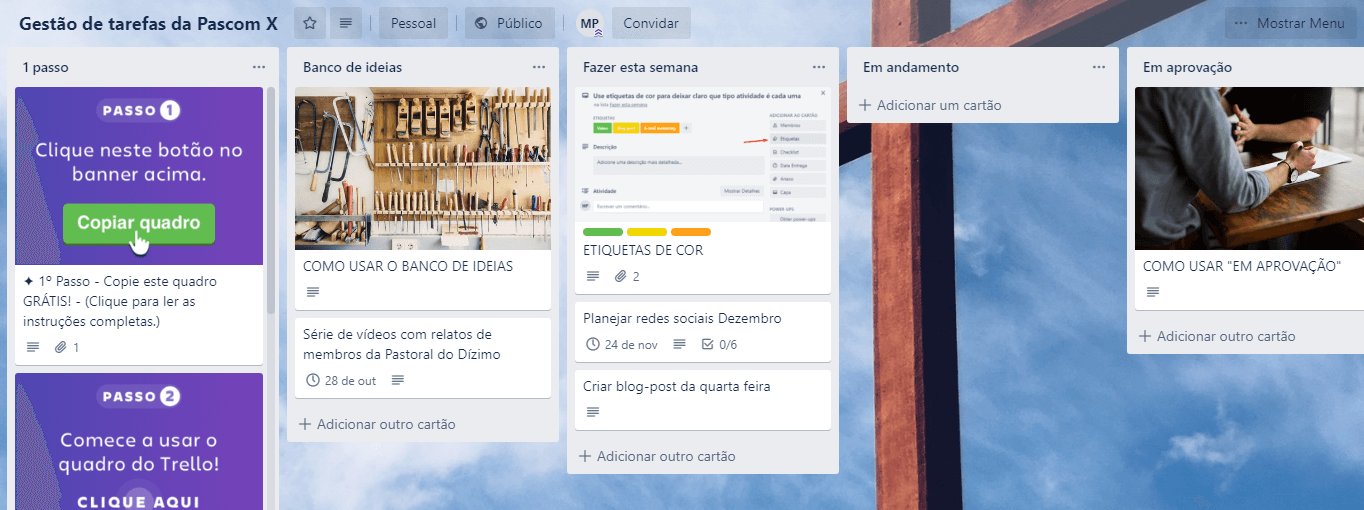This screenshot has width=1364, height=510.
Task: Click the 28 de out due date badge
Action: pos(340,381)
